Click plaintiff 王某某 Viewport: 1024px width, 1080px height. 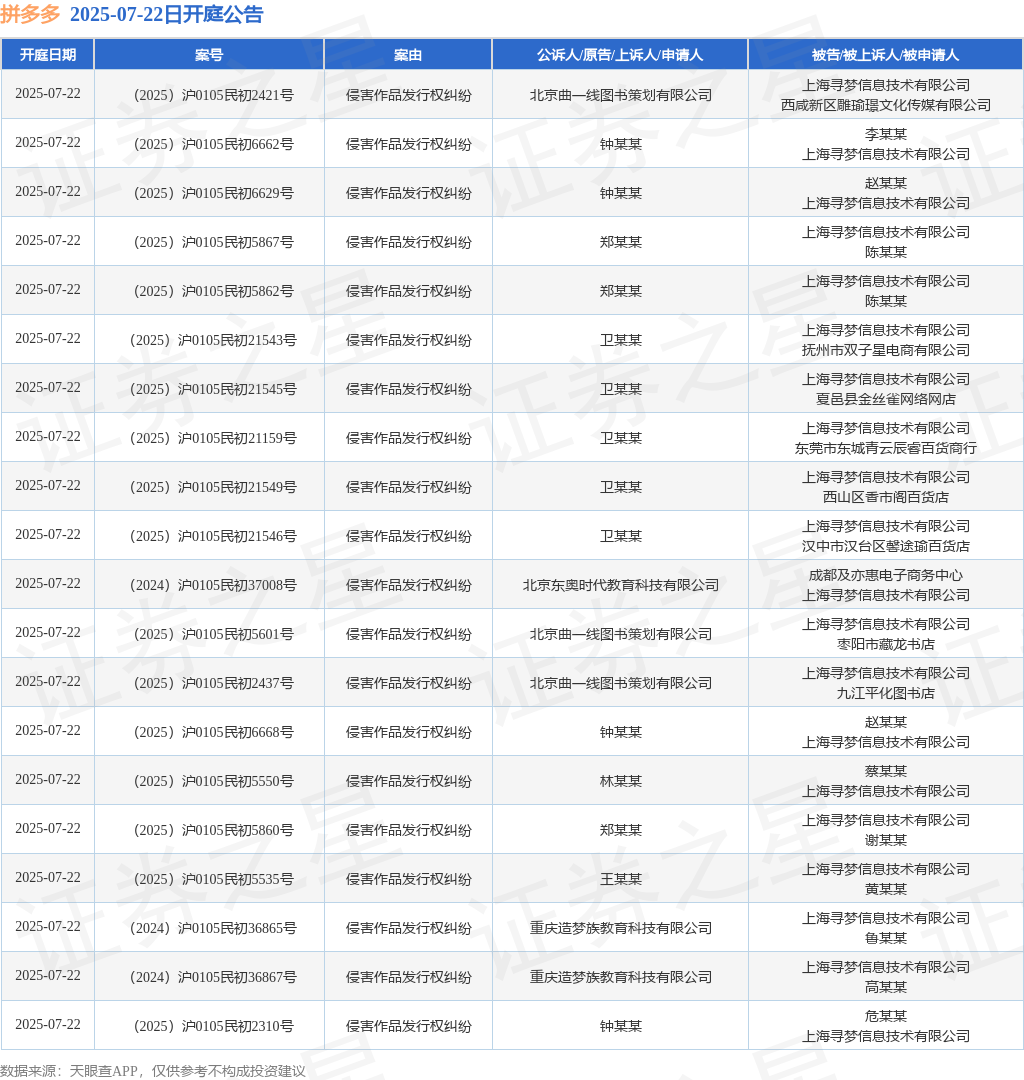point(620,878)
